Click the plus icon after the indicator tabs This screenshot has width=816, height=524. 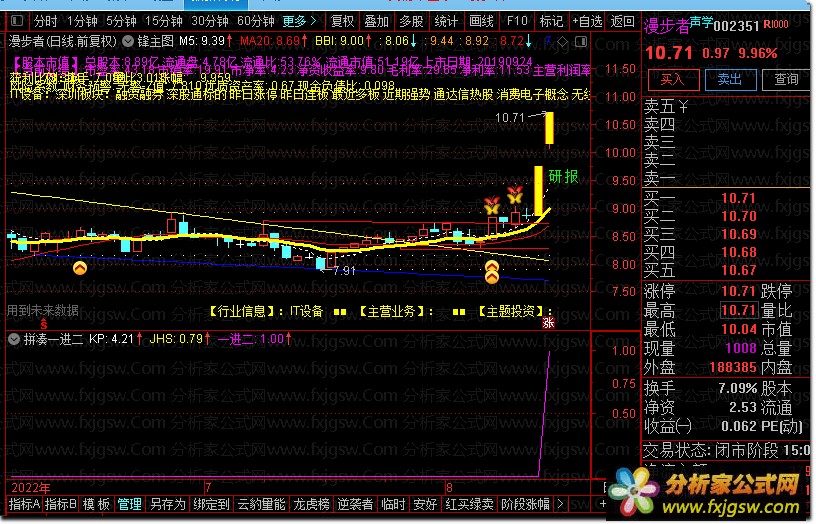click(x=603, y=504)
